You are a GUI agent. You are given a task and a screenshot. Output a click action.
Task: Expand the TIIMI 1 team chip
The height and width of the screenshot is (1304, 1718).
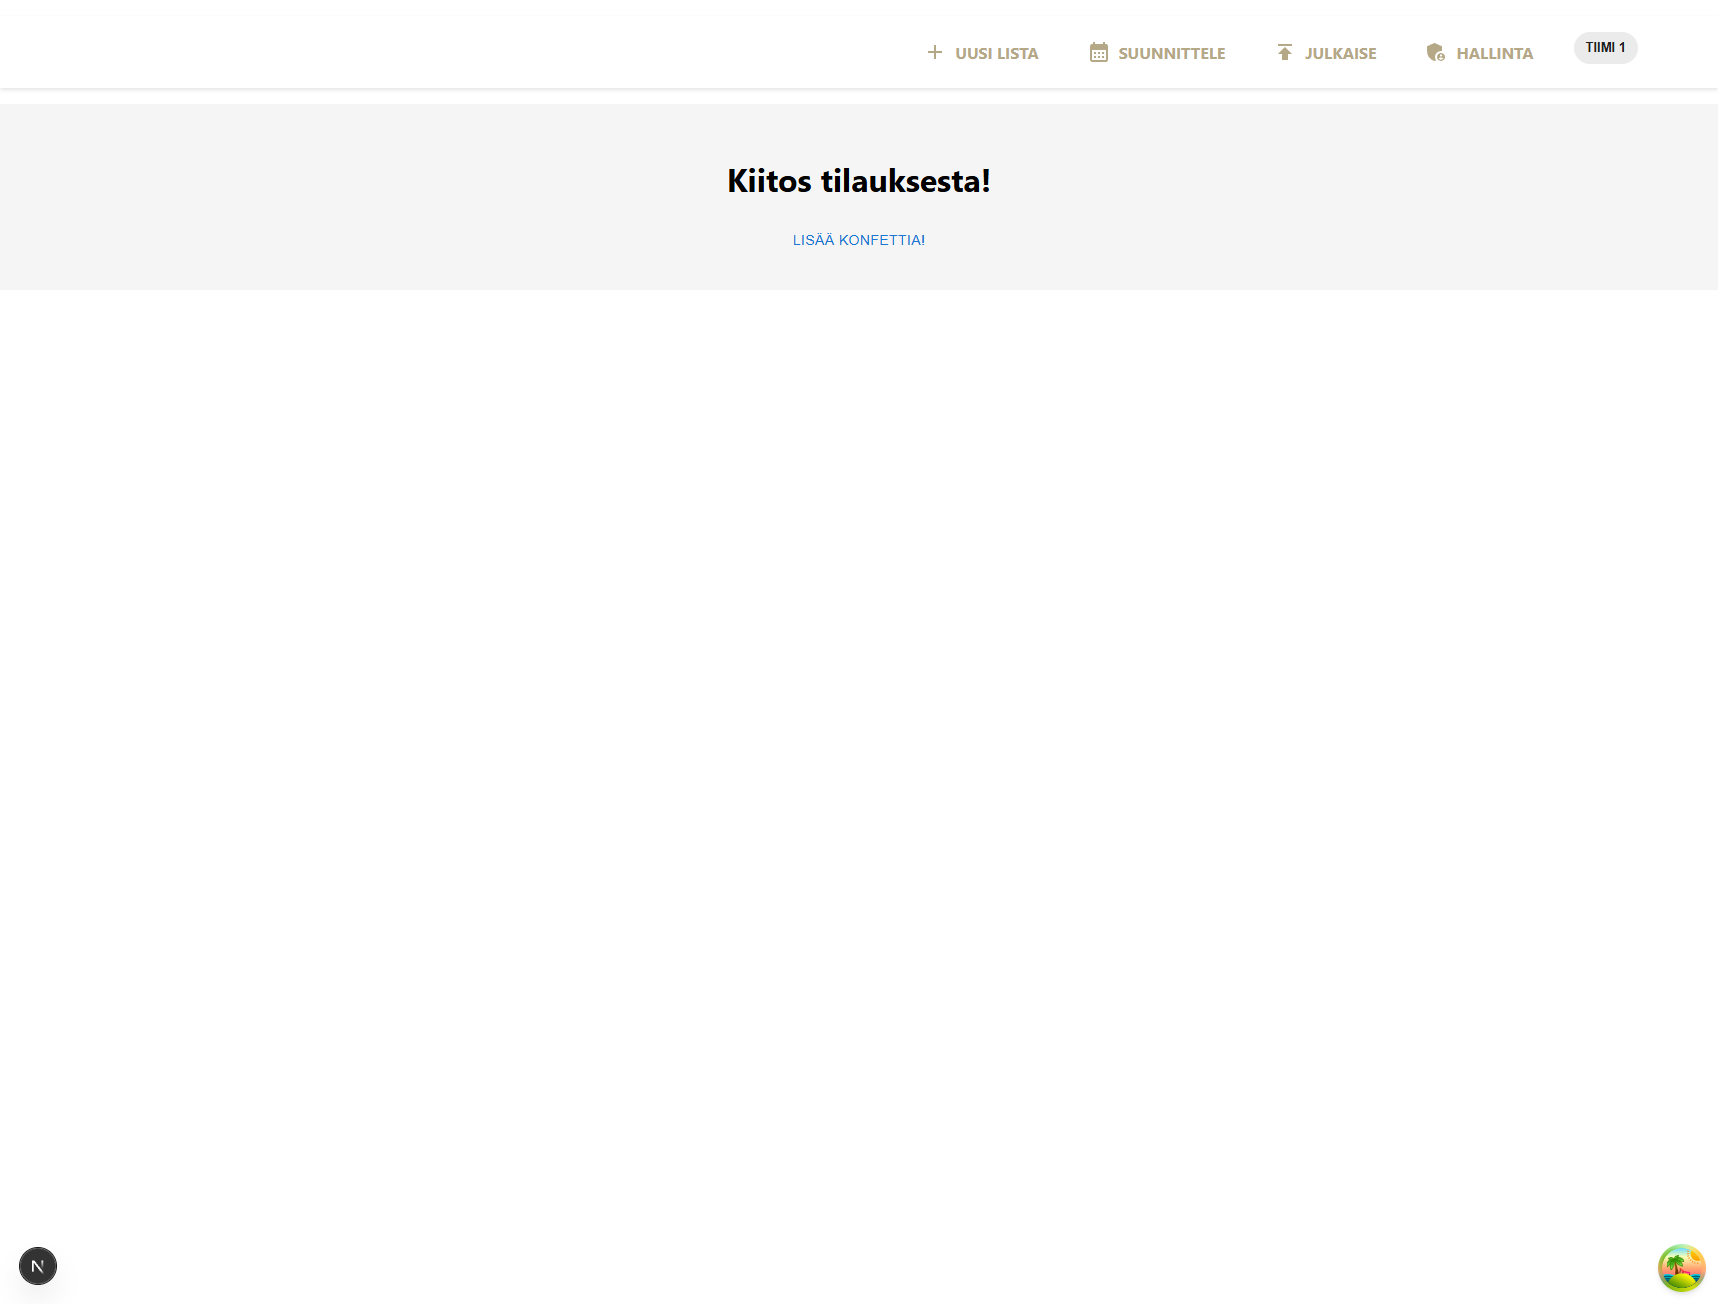click(x=1605, y=48)
